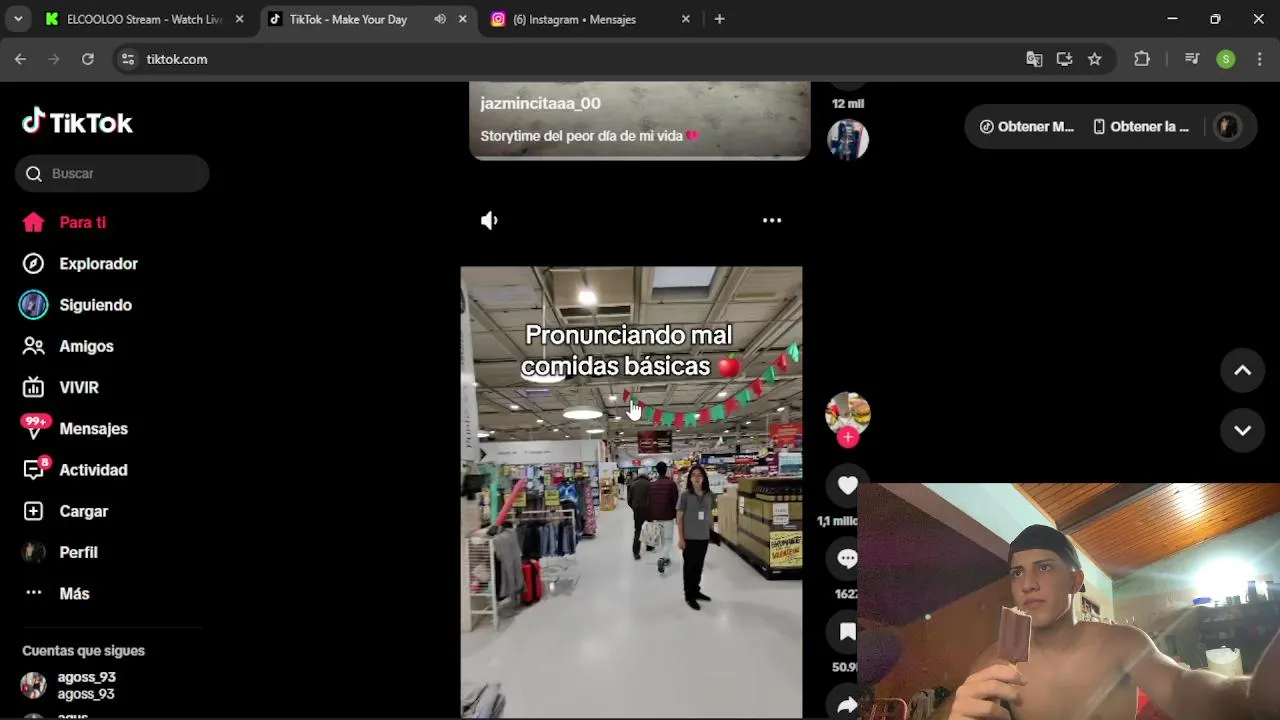Click the VIVIR live TV icon
1280x720 pixels.
pyautogui.click(x=33, y=387)
